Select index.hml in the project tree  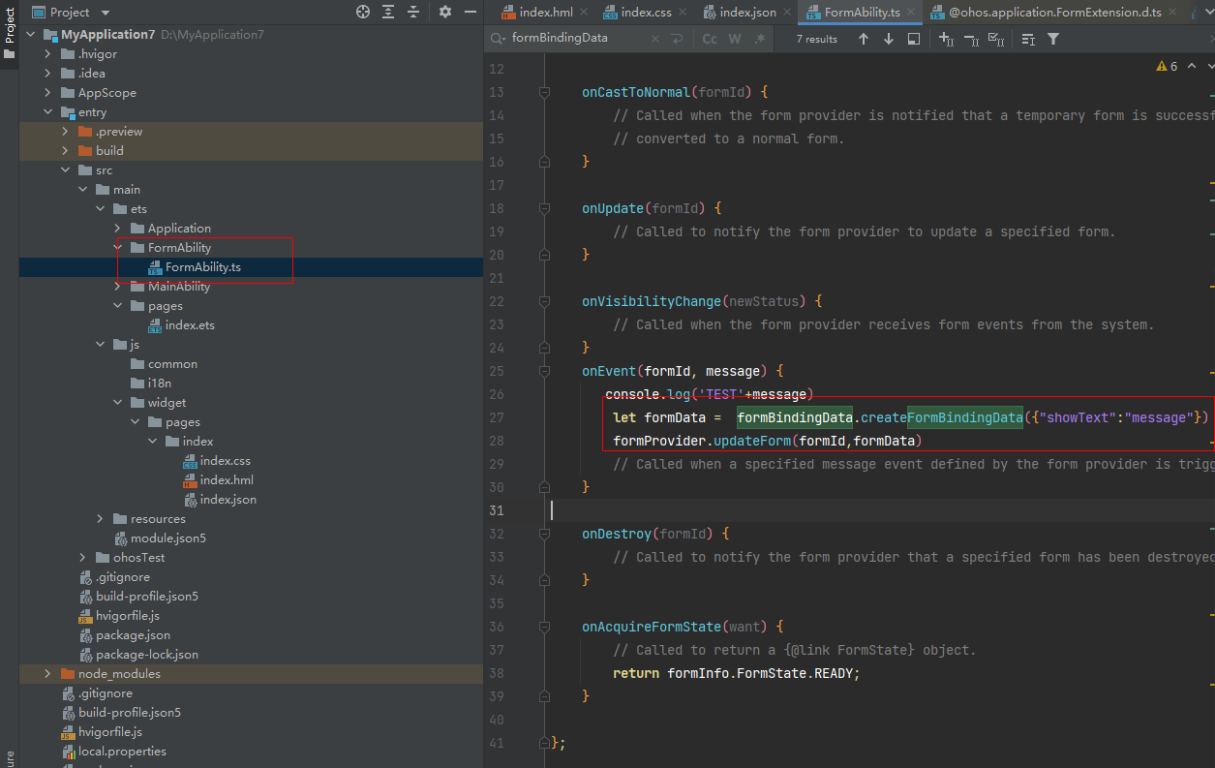[x=226, y=480]
